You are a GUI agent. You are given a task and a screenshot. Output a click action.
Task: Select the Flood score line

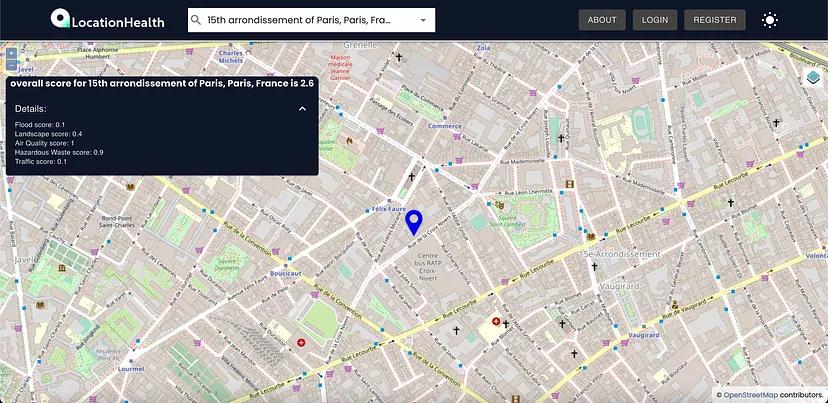[x=40, y=125]
